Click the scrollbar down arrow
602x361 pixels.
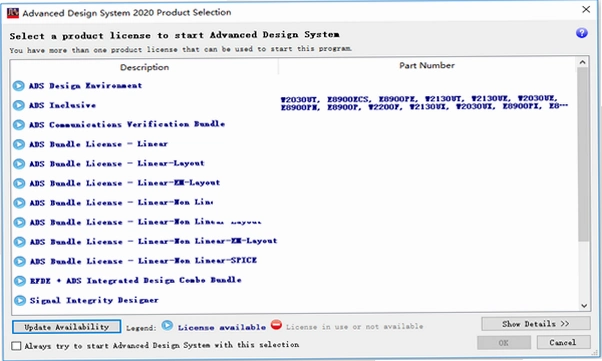click(x=584, y=306)
